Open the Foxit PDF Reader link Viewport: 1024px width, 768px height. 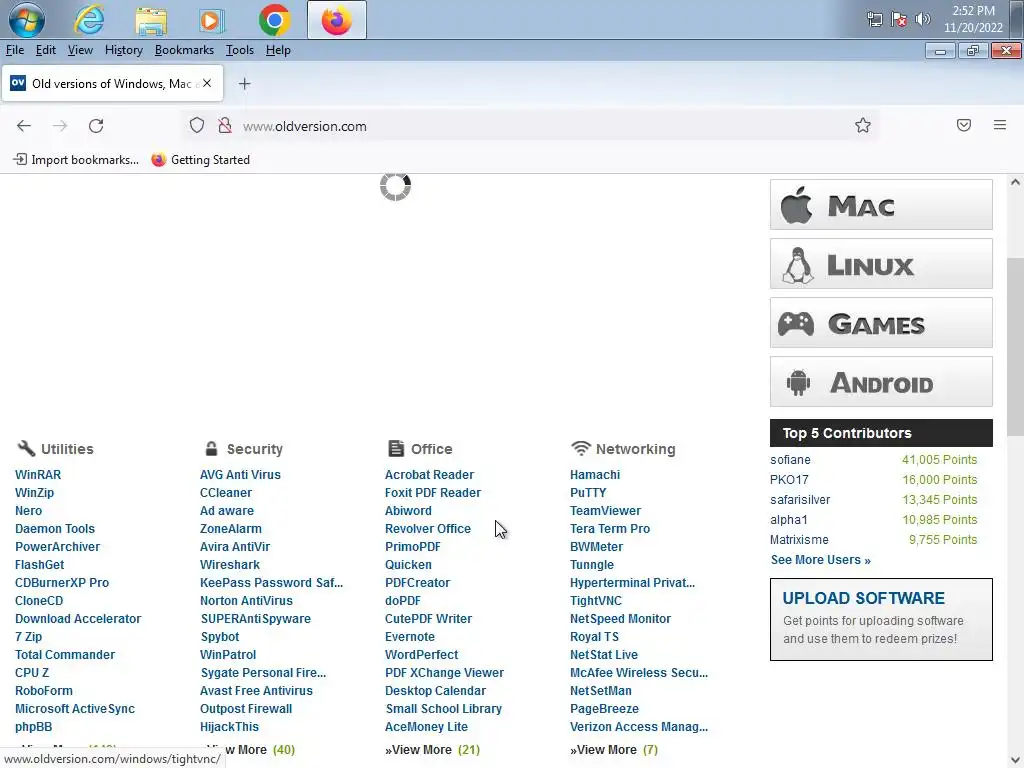(x=432, y=493)
